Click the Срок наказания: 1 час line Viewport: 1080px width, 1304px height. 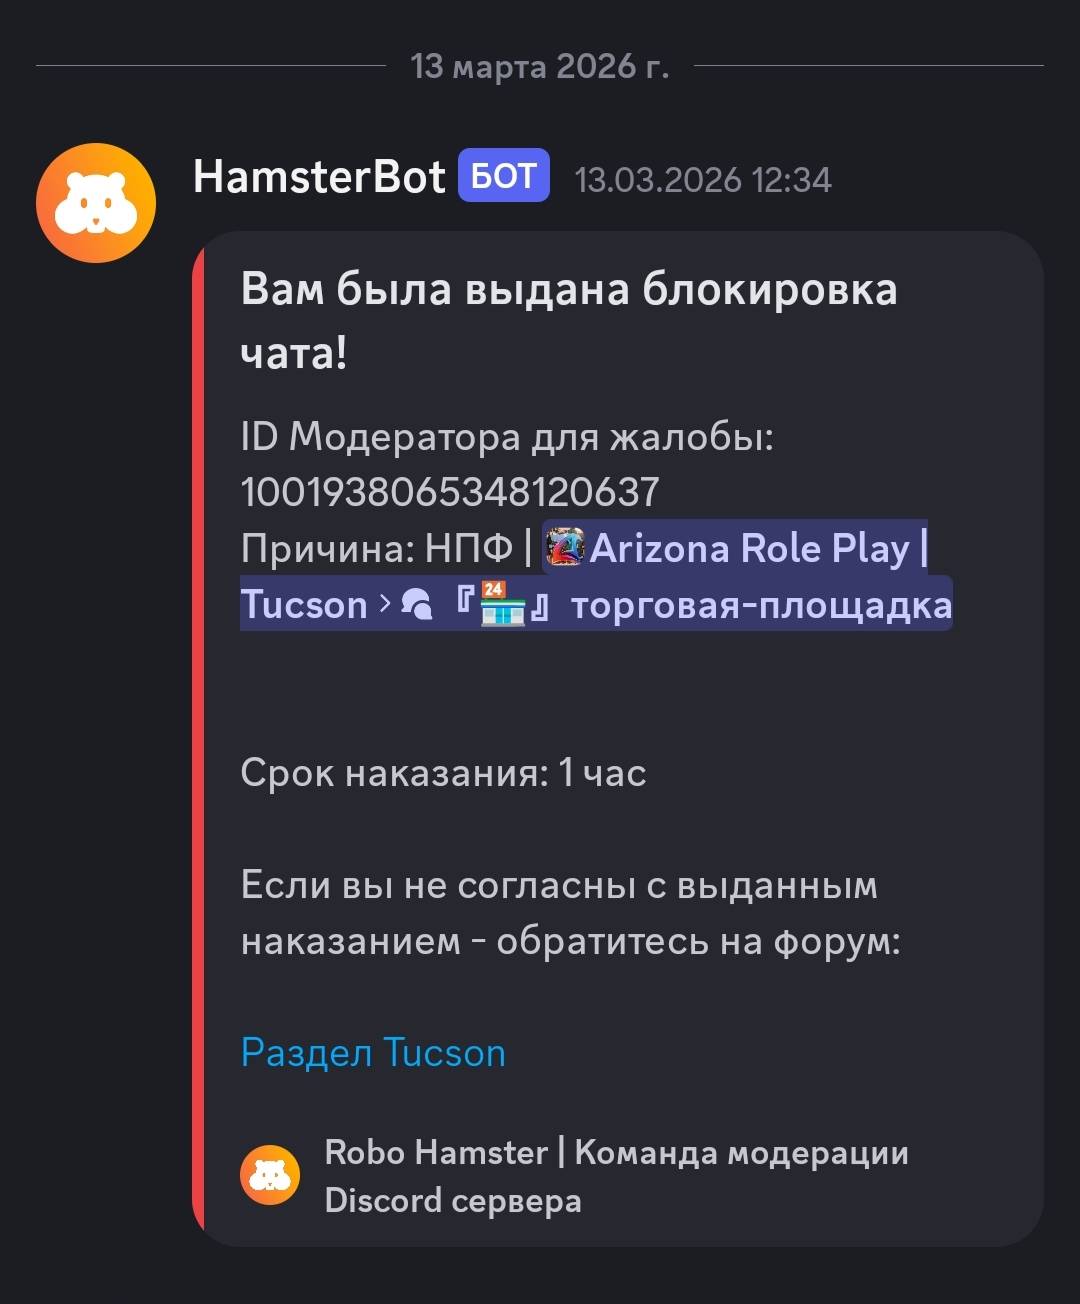(x=444, y=773)
